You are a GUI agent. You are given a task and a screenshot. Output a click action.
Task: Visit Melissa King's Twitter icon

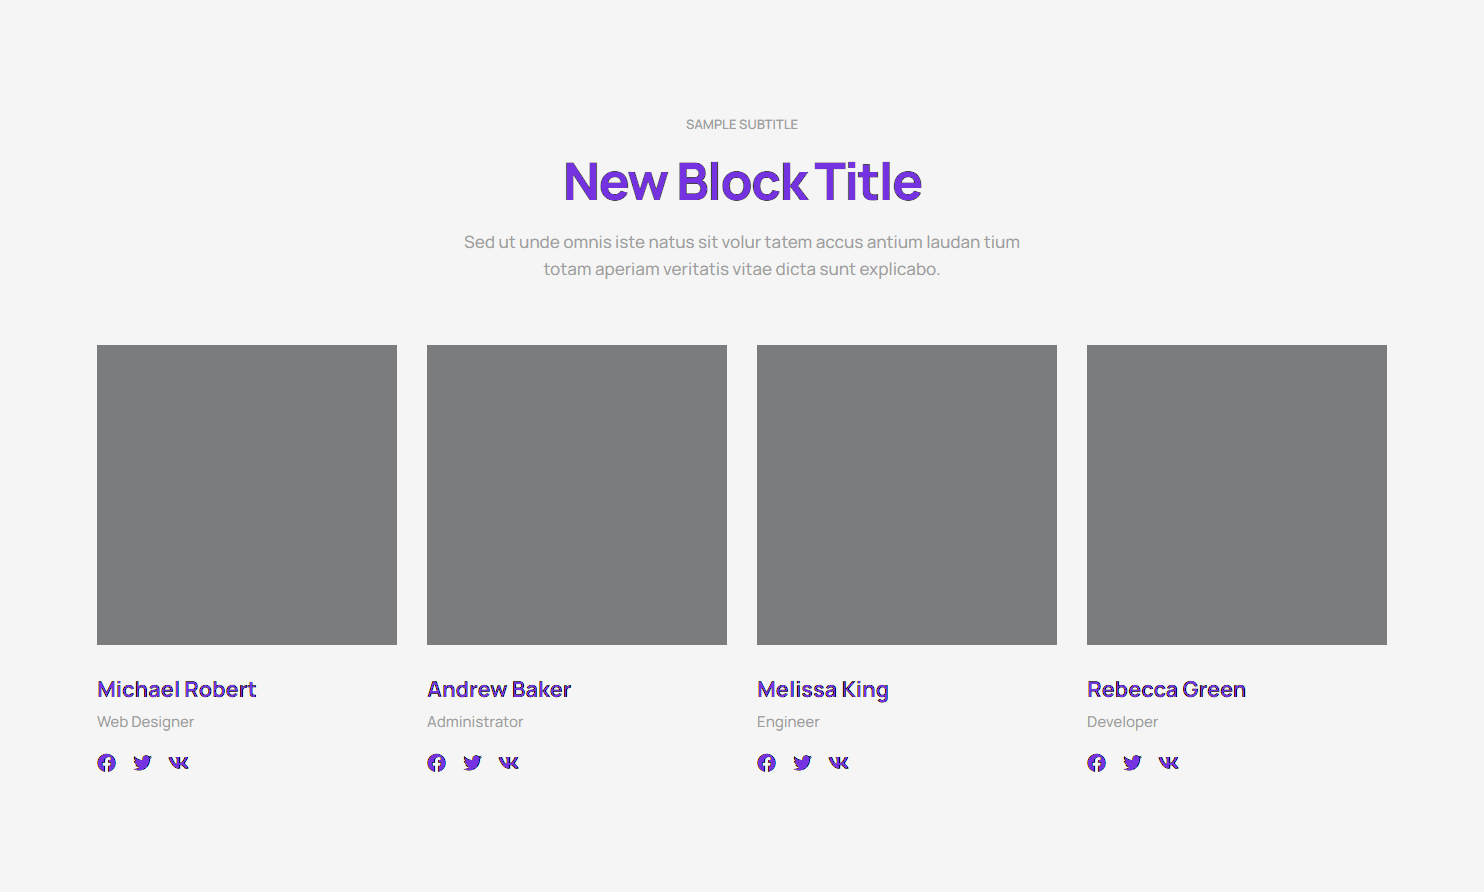803,763
